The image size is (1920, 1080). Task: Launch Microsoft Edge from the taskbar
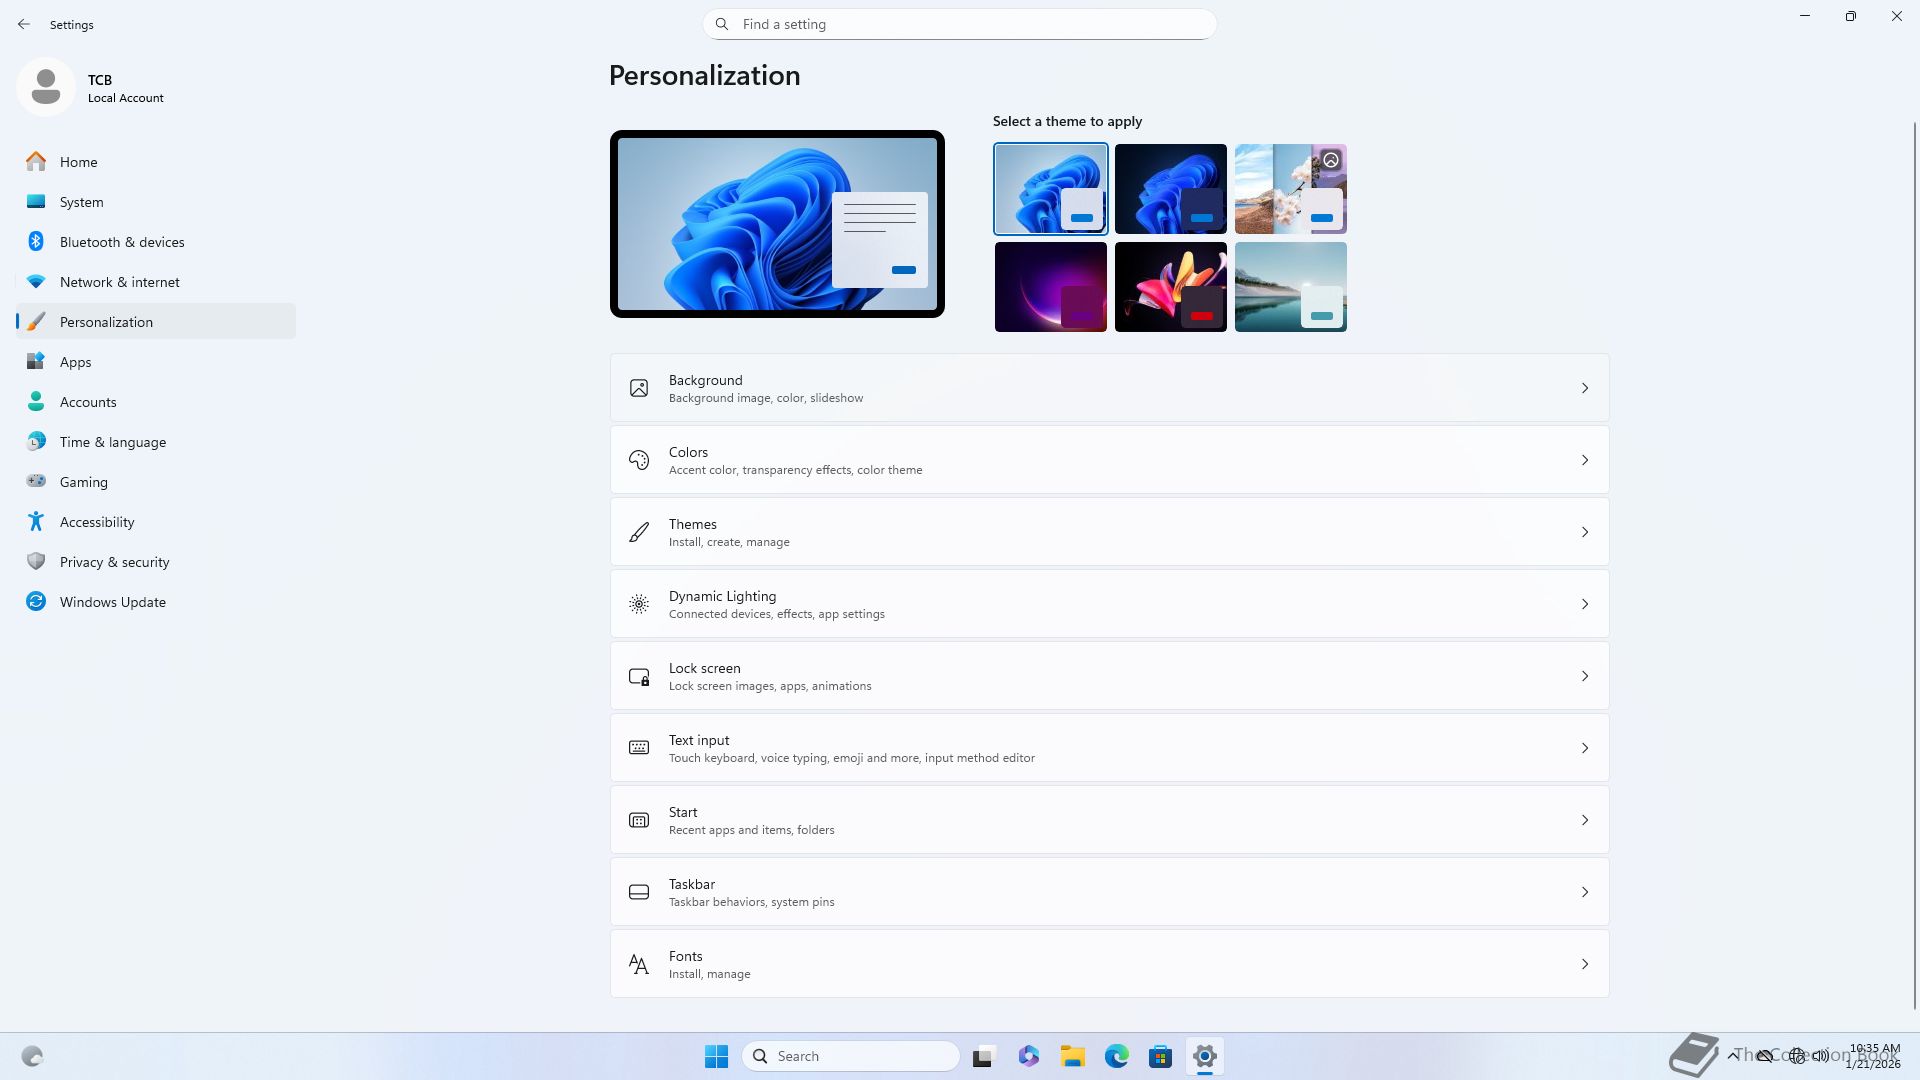pos(1116,1056)
